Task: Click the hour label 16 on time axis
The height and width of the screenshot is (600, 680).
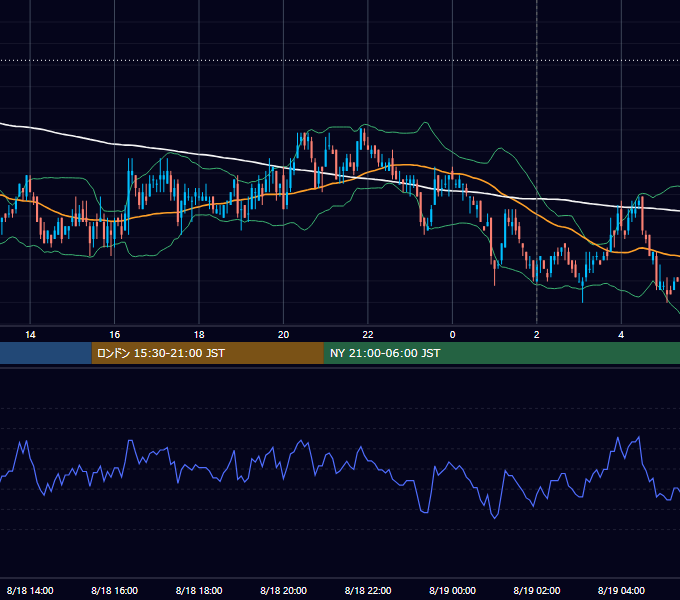Action: [x=114, y=335]
